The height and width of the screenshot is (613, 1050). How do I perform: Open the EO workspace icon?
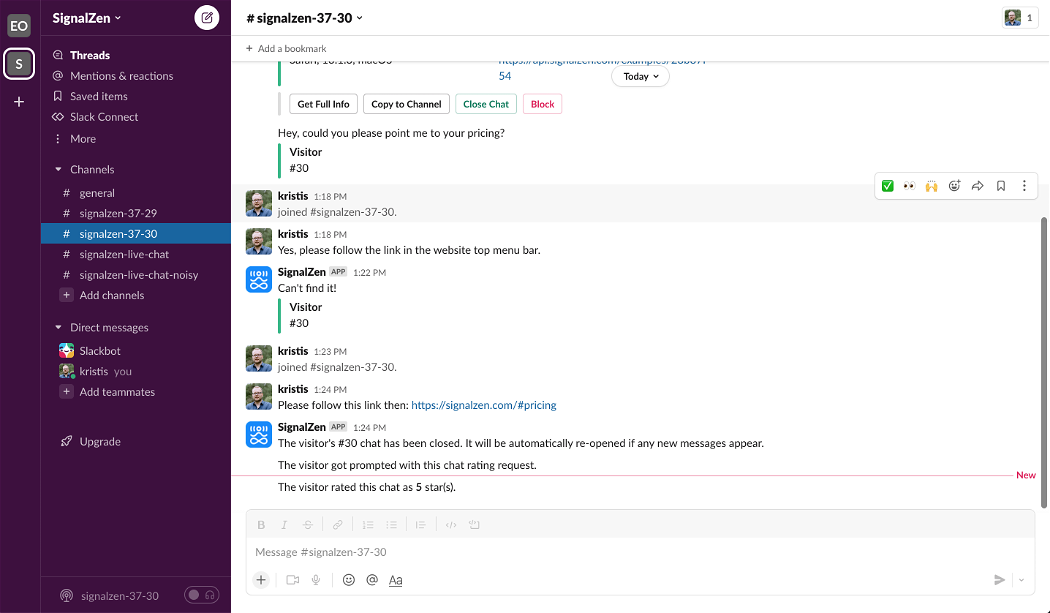[x=19, y=26]
